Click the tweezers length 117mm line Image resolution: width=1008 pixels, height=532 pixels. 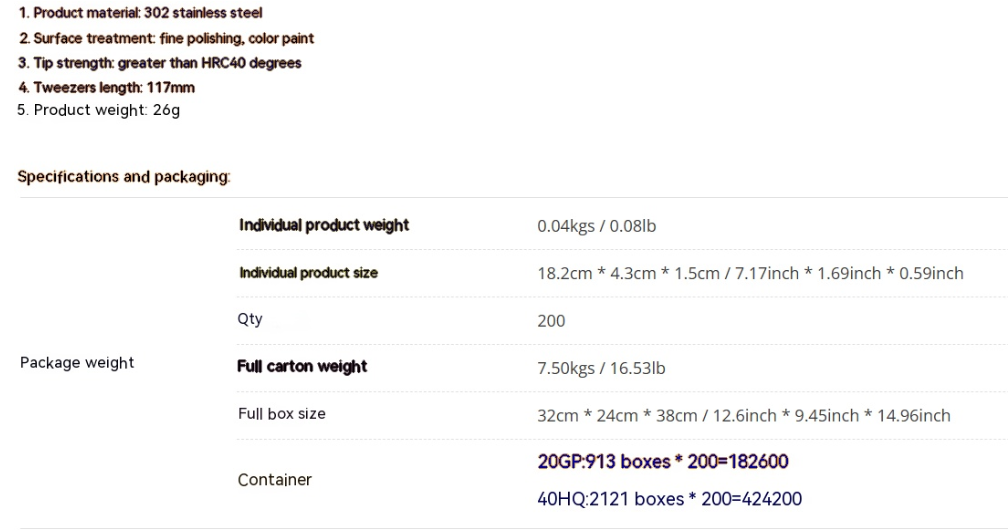(x=106, y=87)
